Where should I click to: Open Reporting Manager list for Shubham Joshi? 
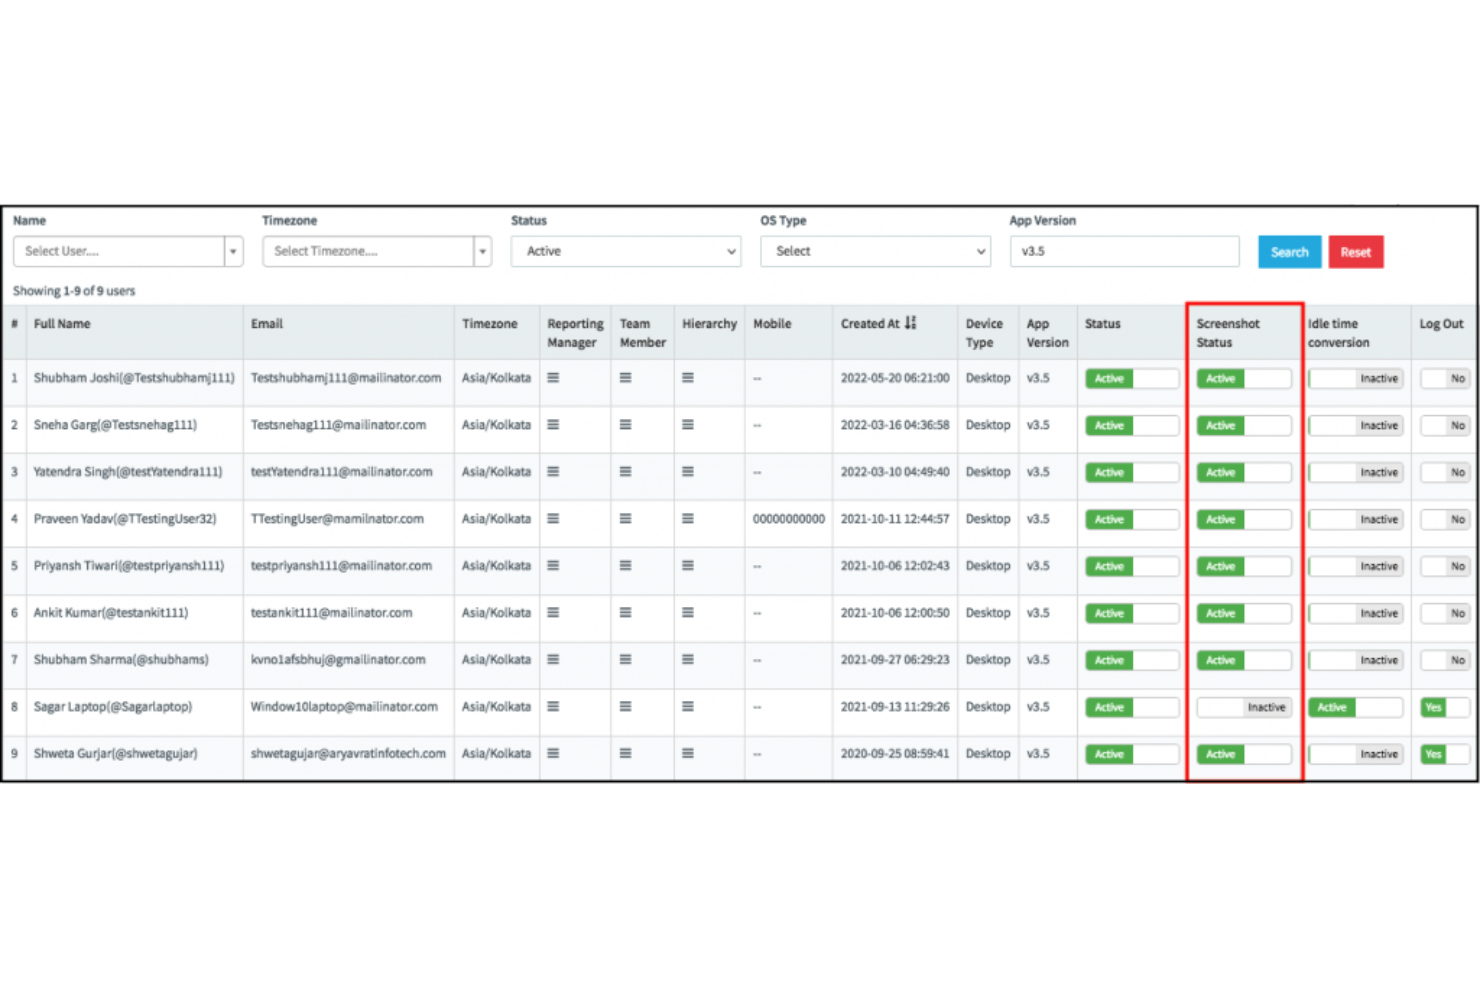pyautogui.click(x=553, y=378)
